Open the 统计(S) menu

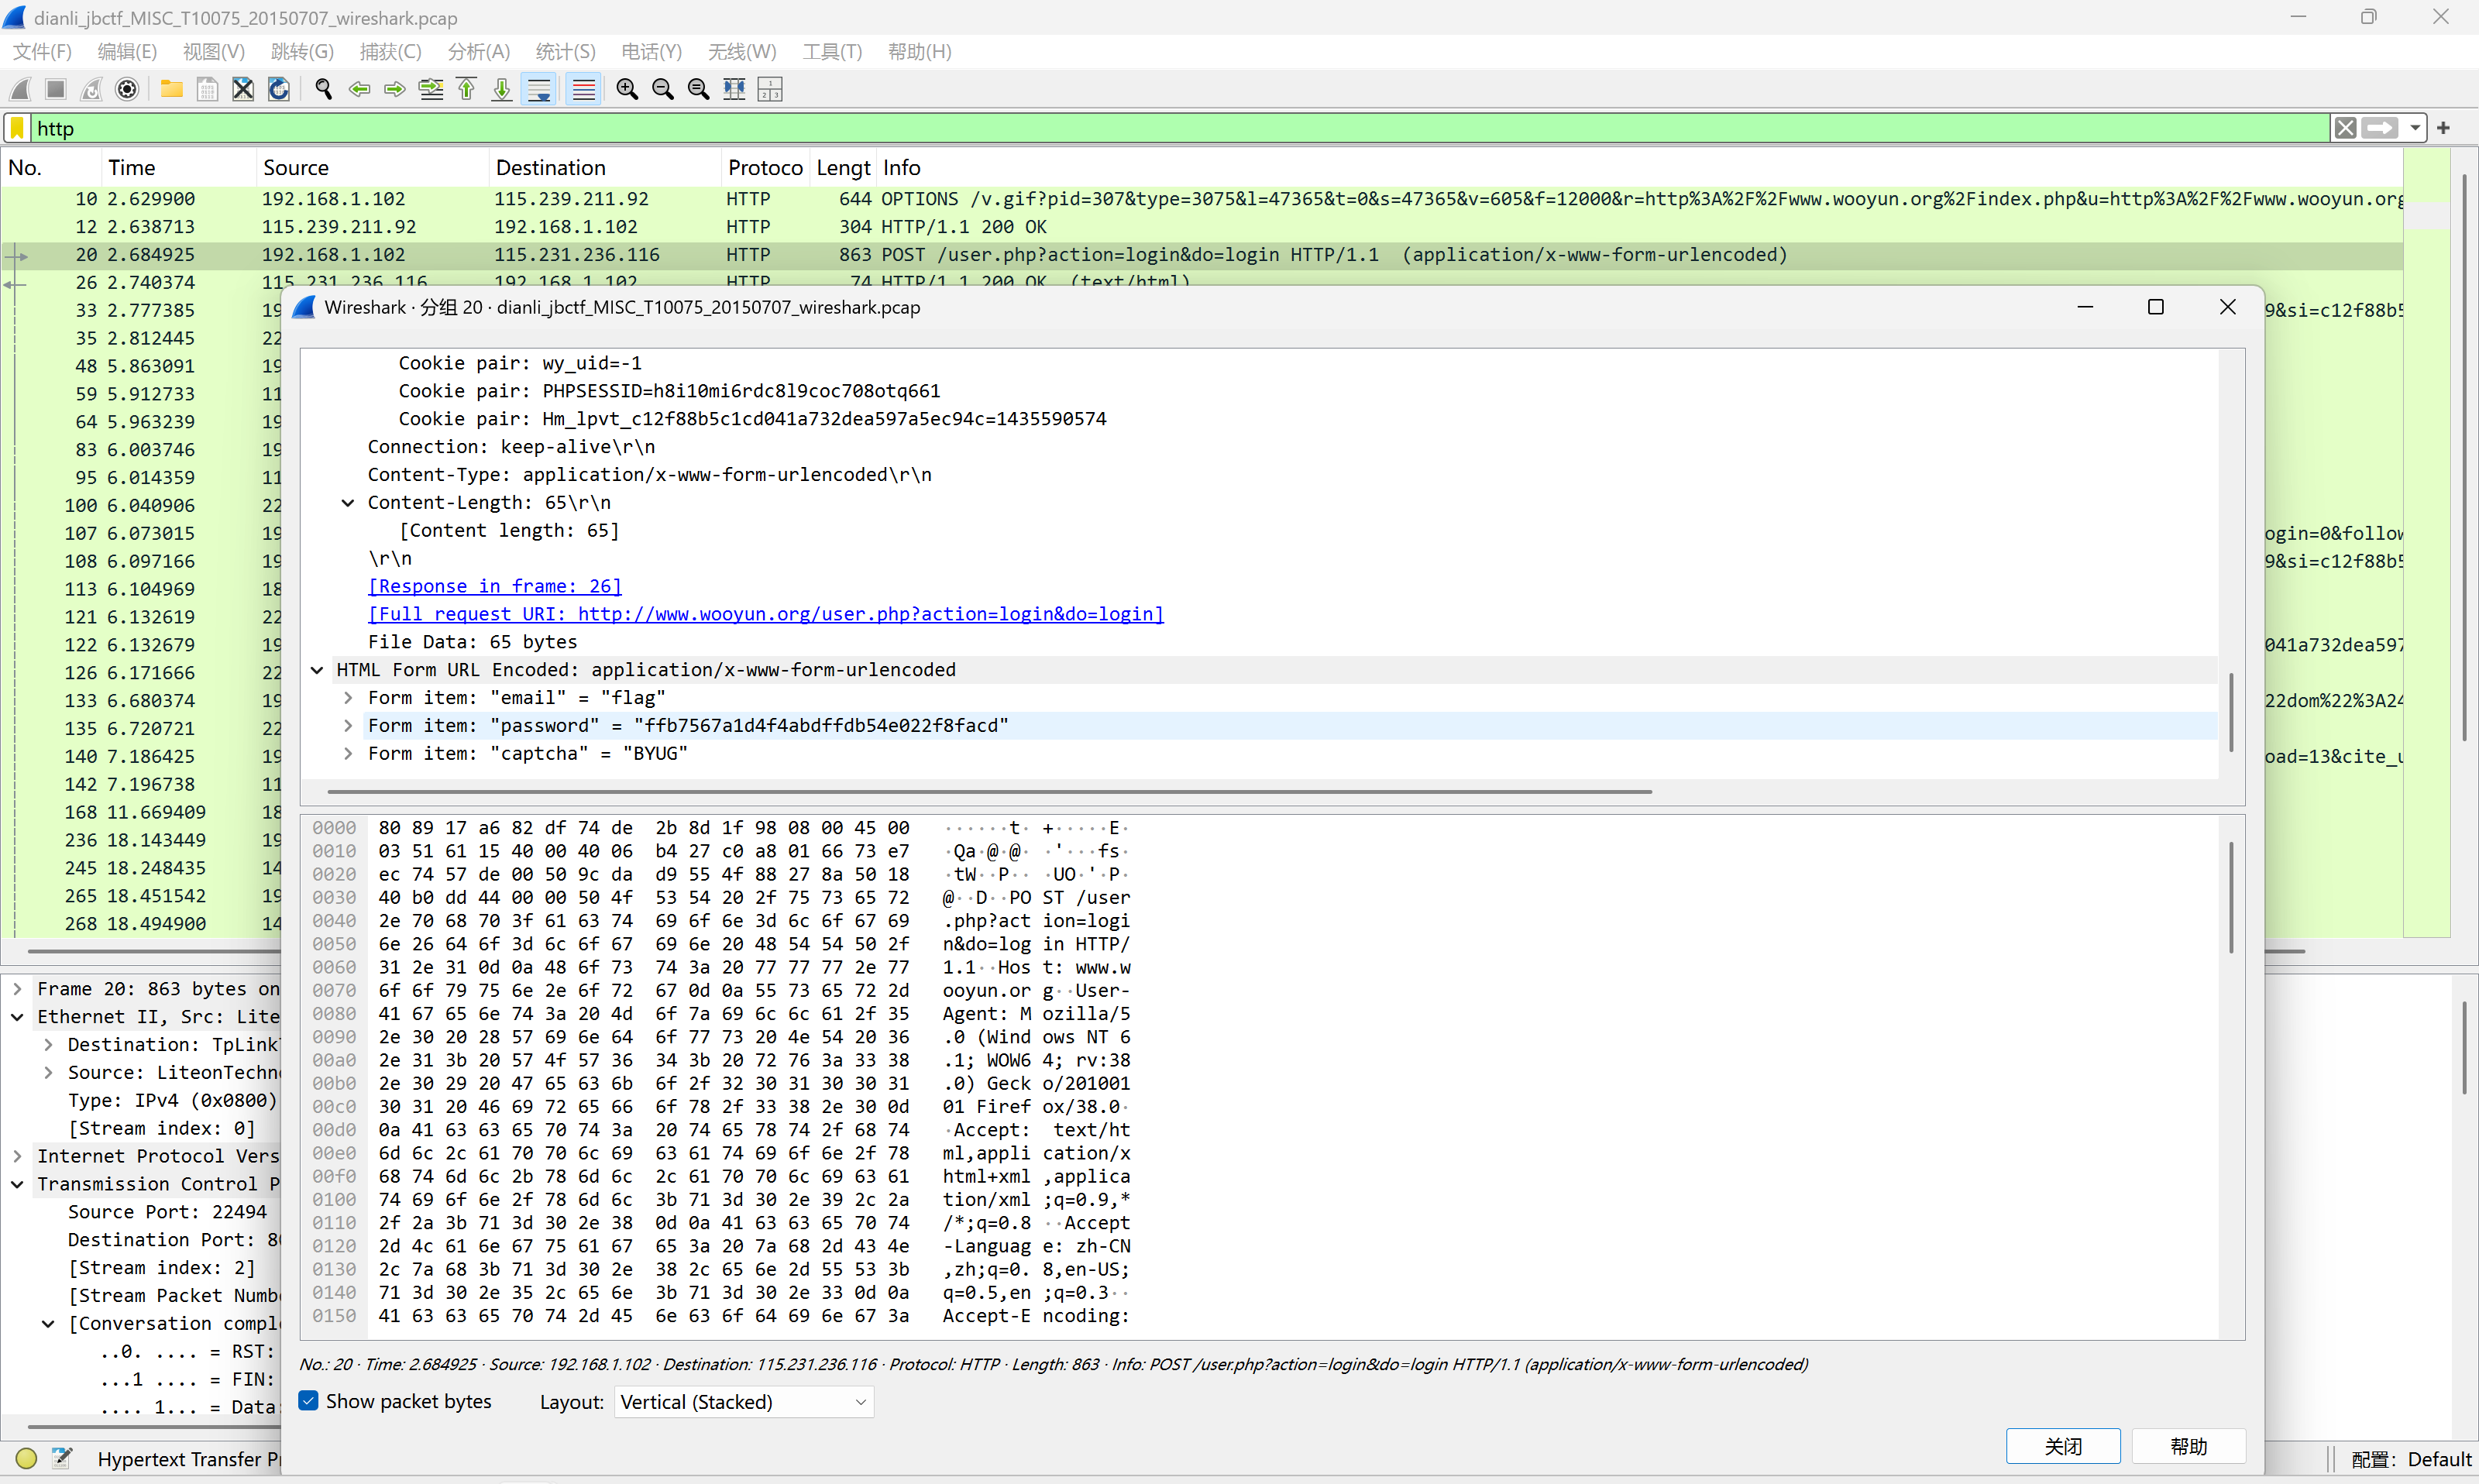pyautogui.click(x=565, y=52)
